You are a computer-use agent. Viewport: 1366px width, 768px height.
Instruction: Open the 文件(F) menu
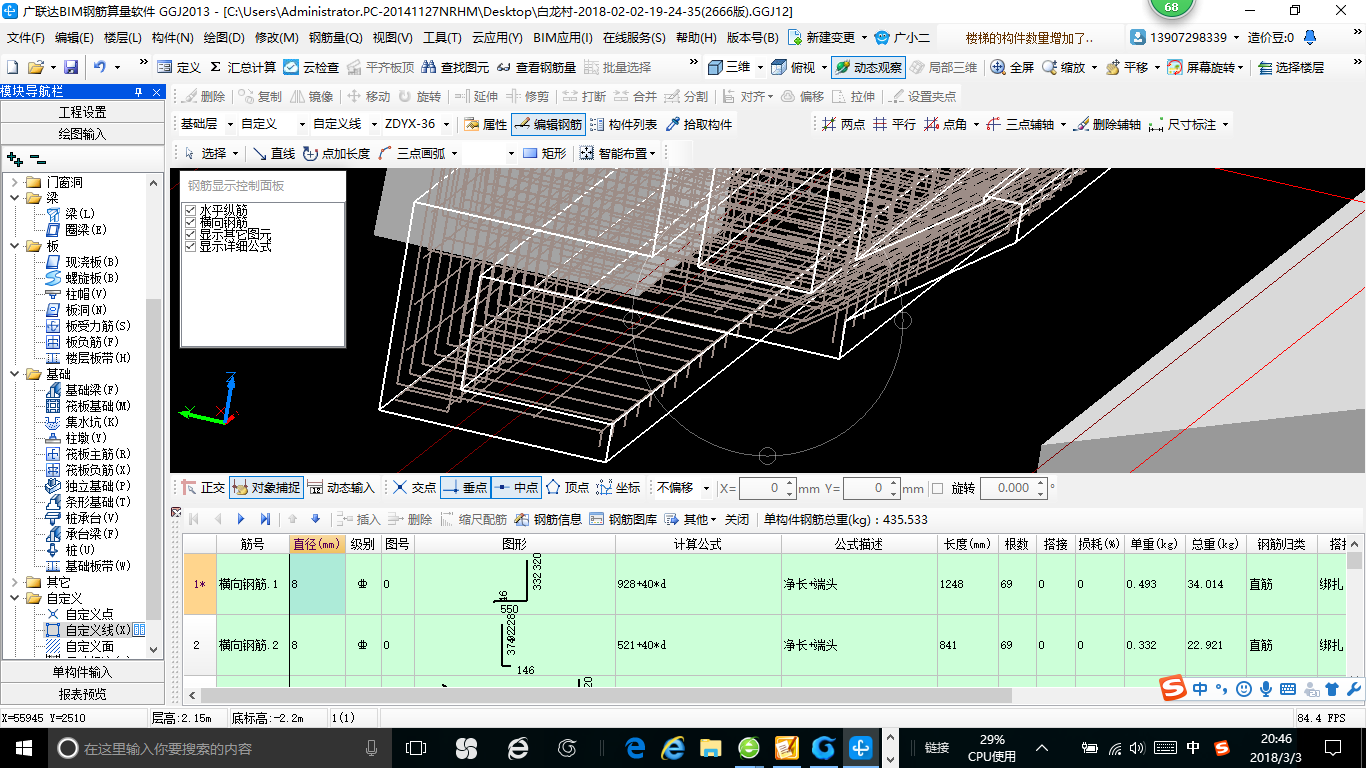[x=26, y=38]
